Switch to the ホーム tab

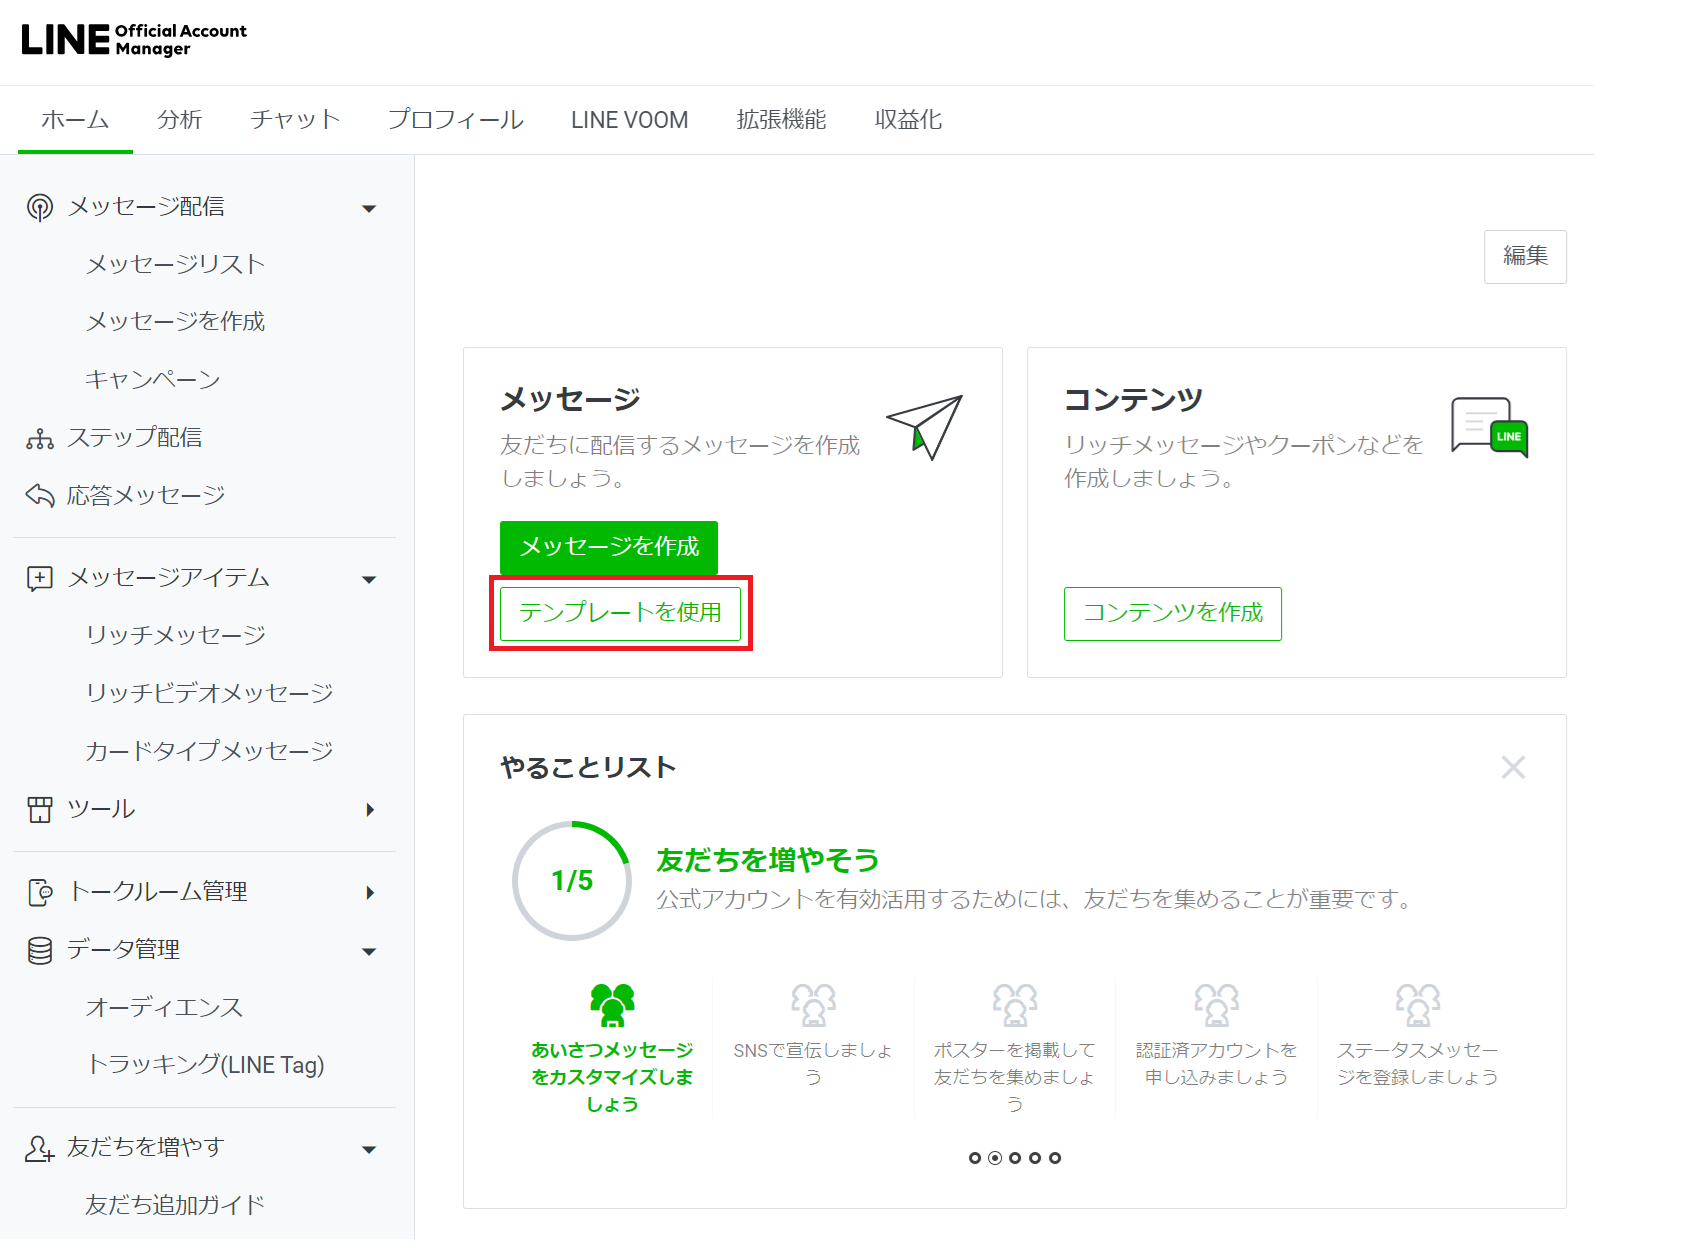pos(75,120)
